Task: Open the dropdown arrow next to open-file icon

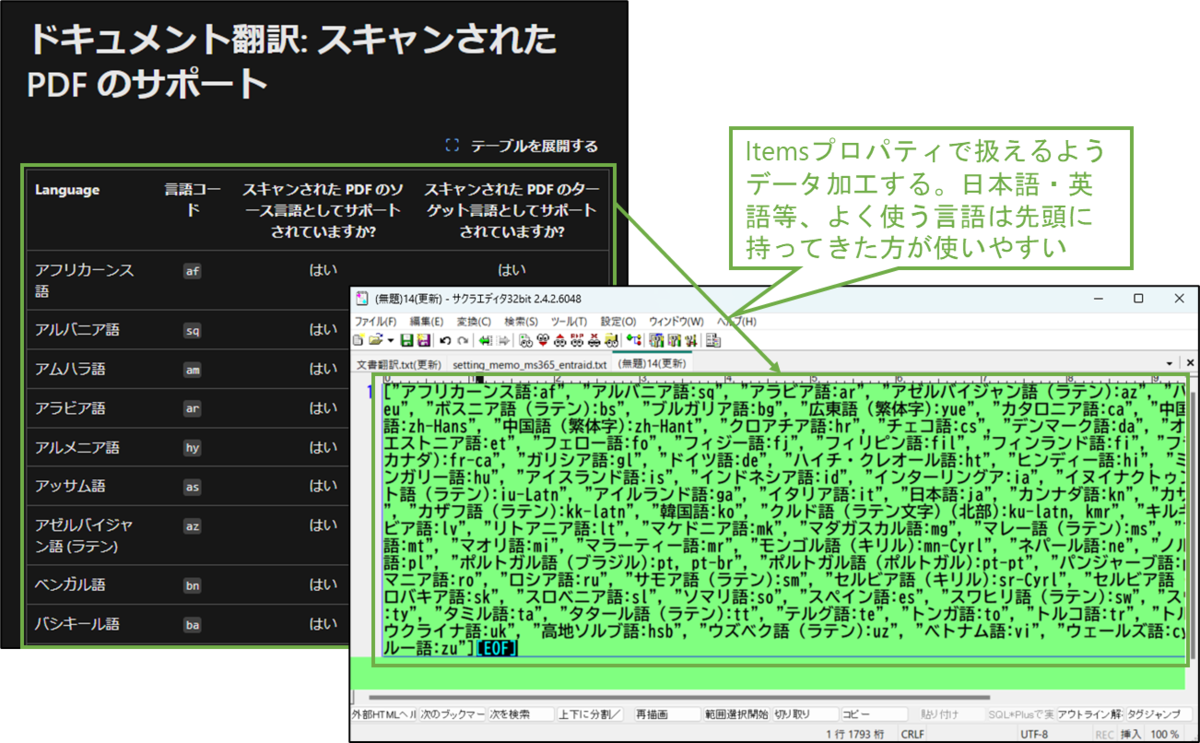Action: tap(390, 340)
